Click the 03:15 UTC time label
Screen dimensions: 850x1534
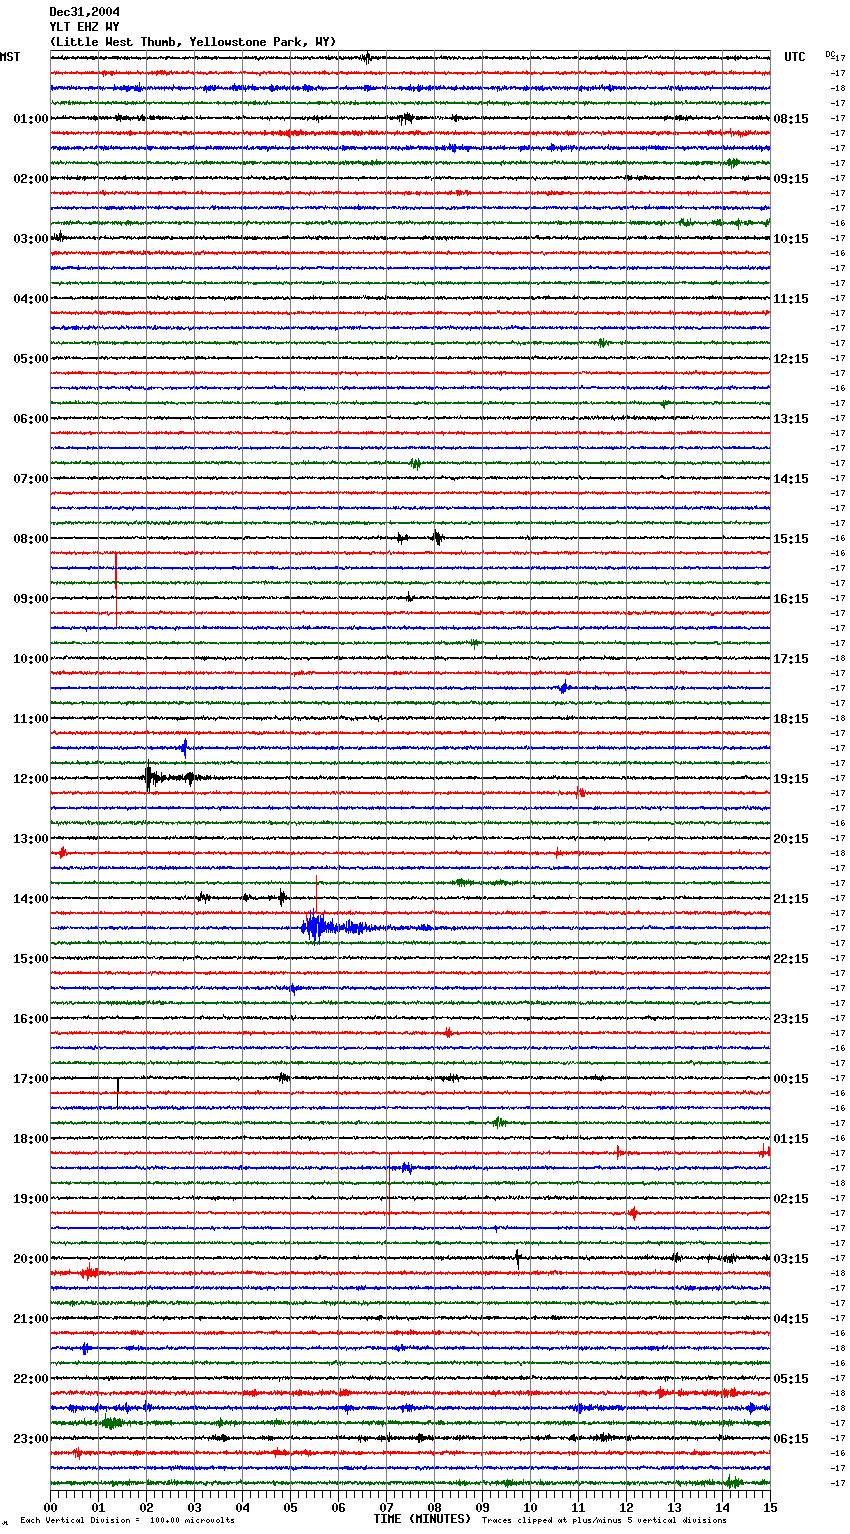tap(791, 1259)
